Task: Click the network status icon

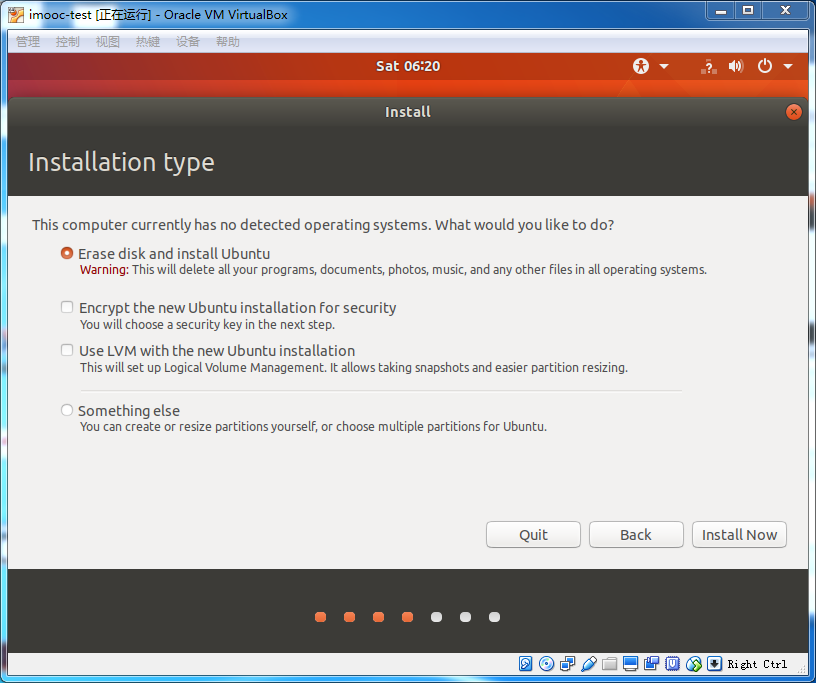Action: [708, 67]
